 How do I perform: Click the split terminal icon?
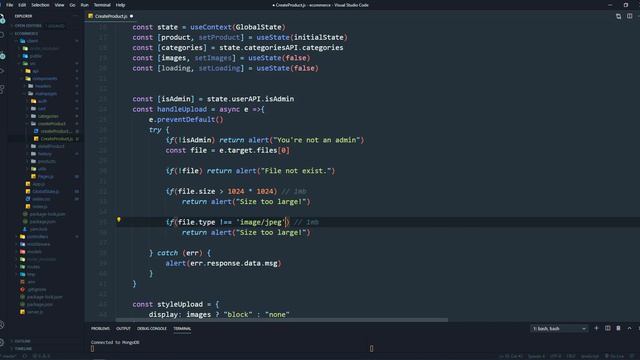608,328
